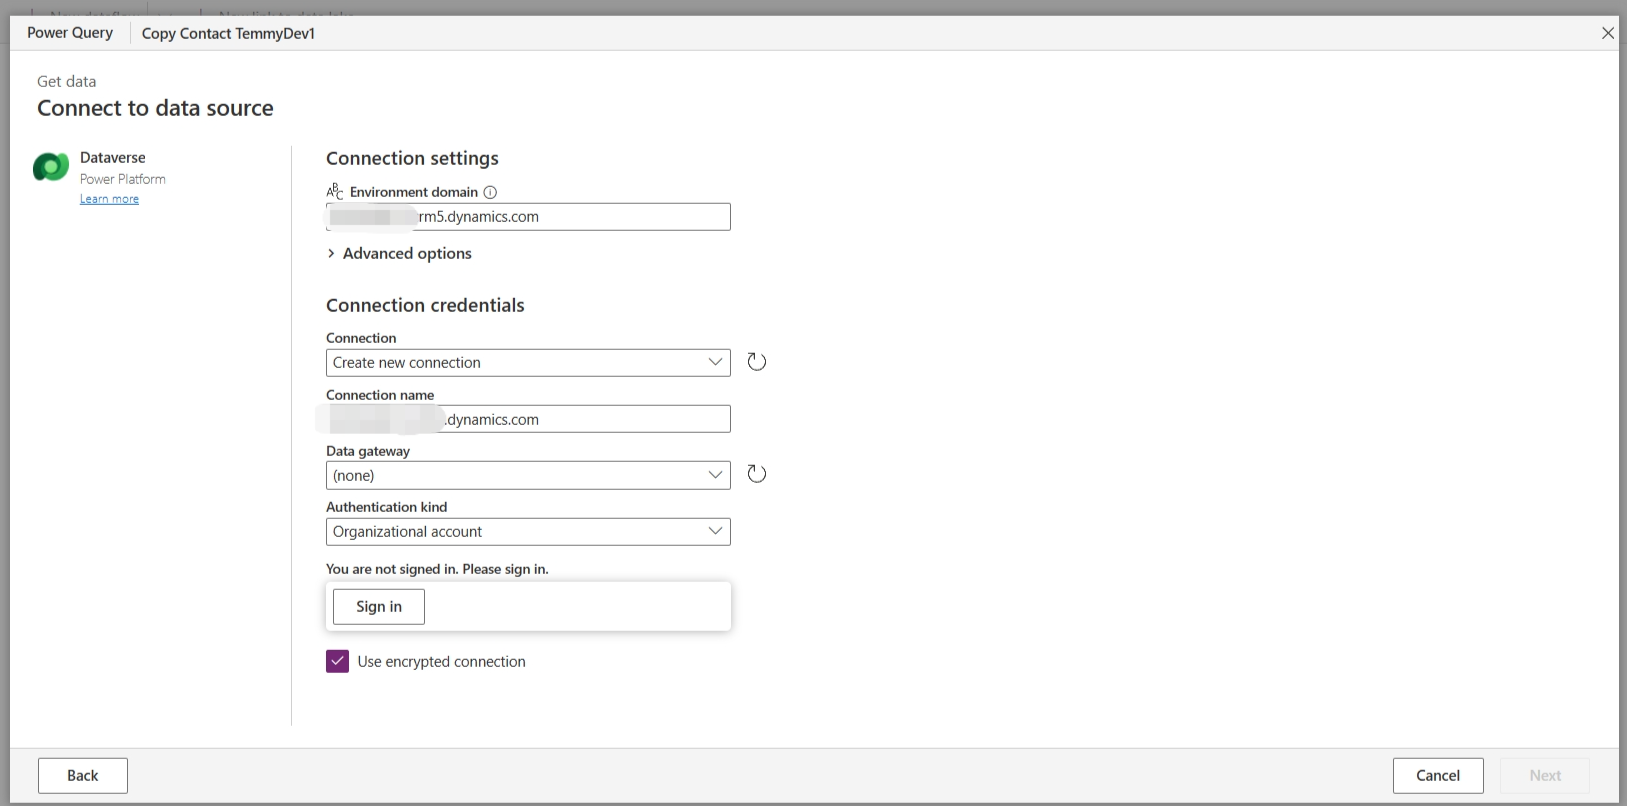Click the Use encrypted connection label
The width and height of the screenshot is (1627, 806).
click(441, 661)
